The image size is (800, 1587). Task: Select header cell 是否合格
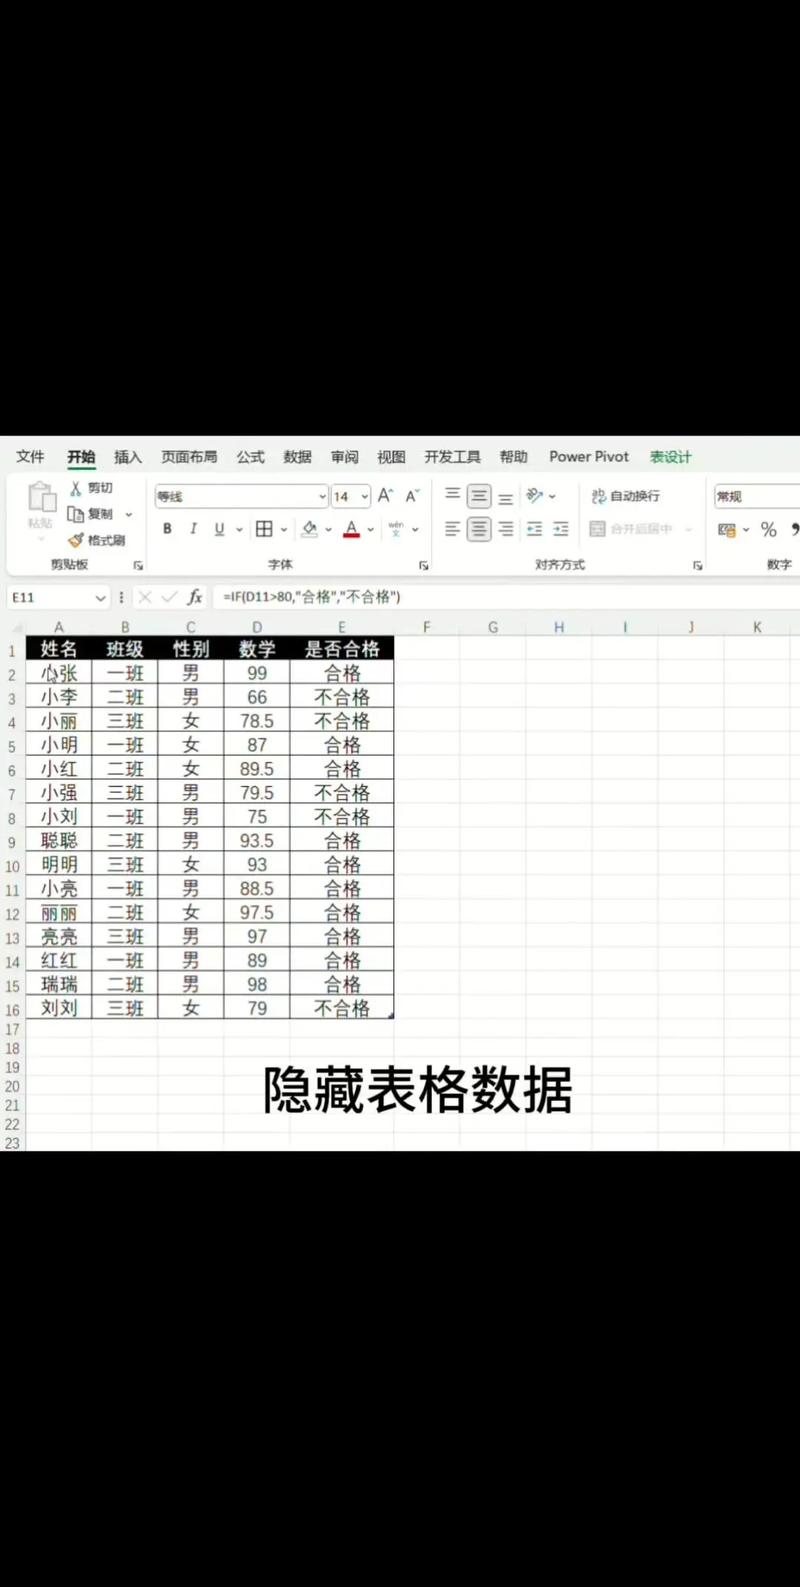point(342,649)
